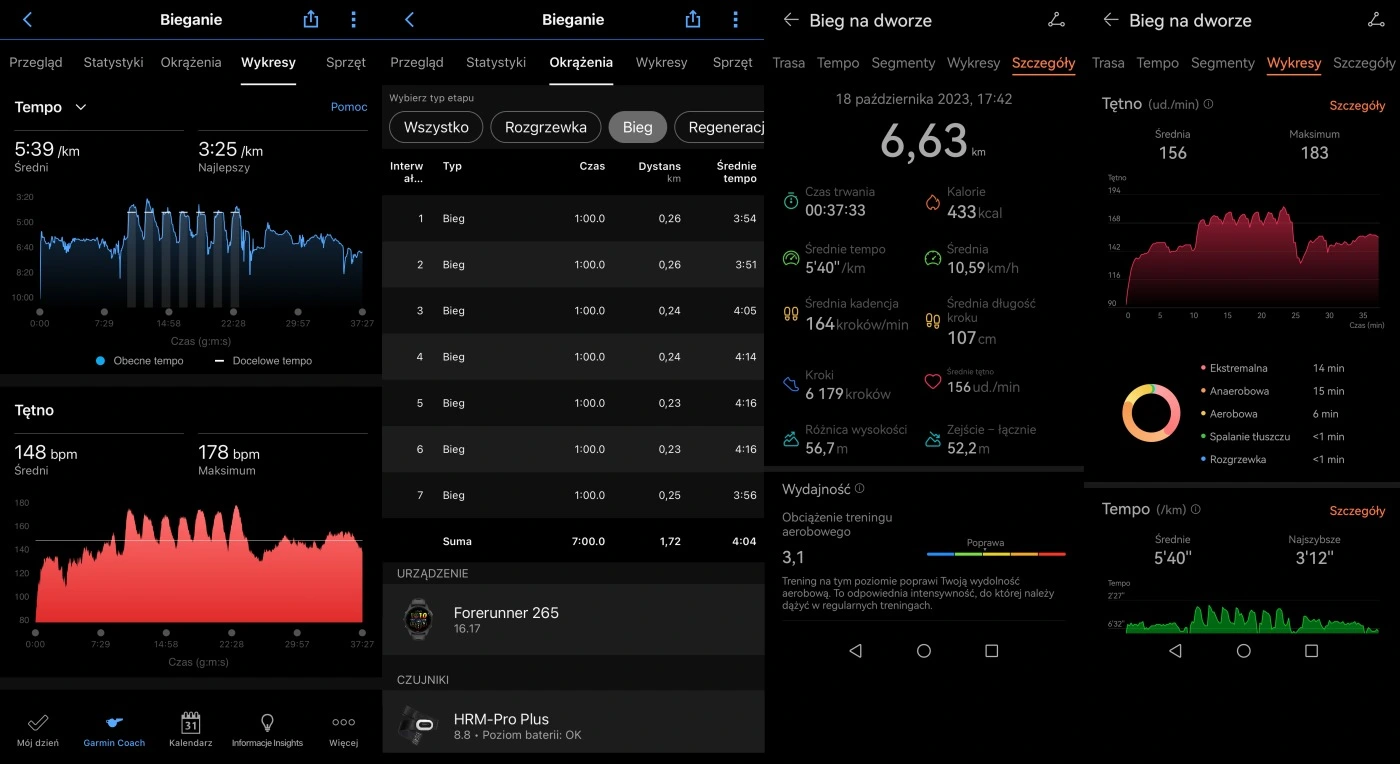Open Statystyki tab left of selected Okrążenia
The height and width of the screenshot is (764, 1400).
coord(496,62)
